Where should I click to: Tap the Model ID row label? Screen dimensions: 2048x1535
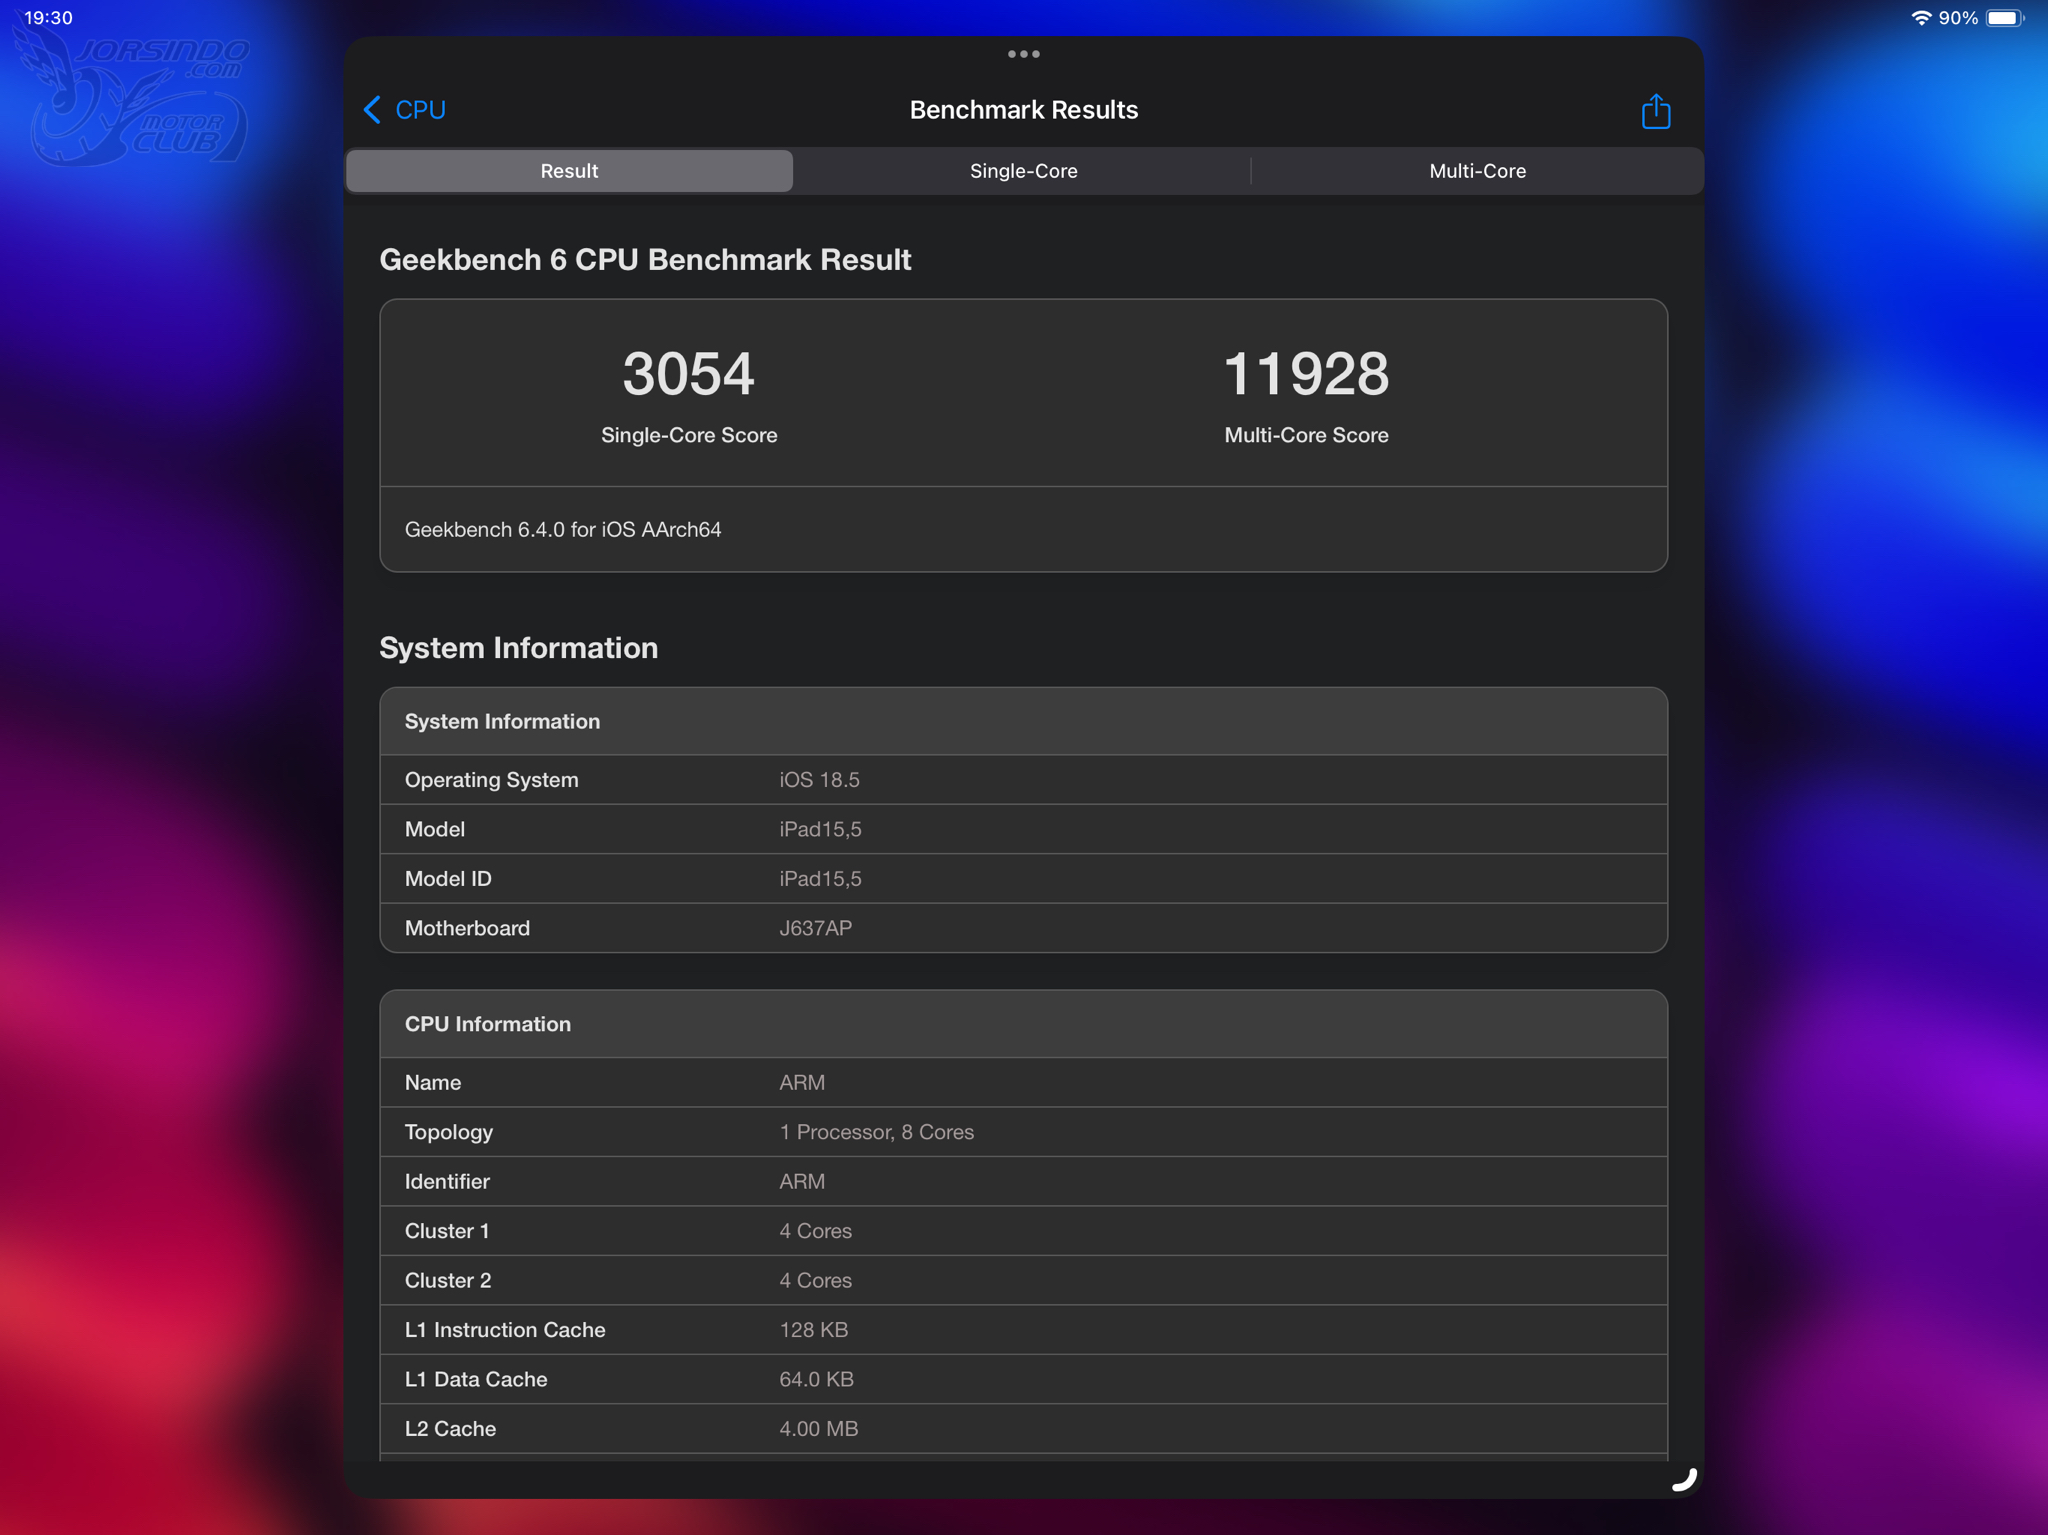[448, 879]
